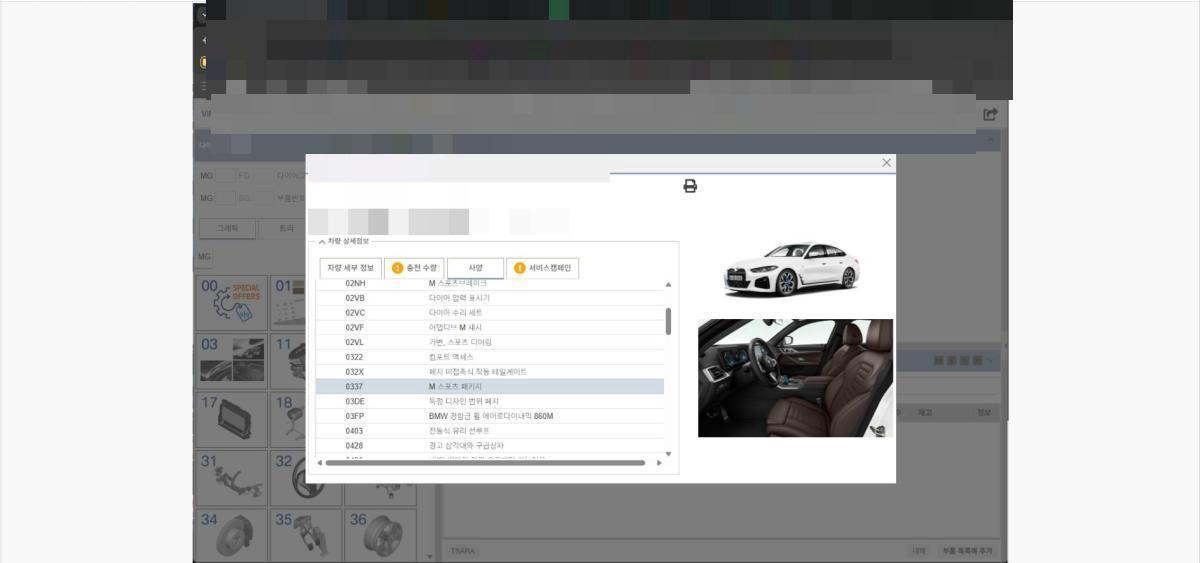The width and height of the screenshot is (1200, 563).
Task: Collapse the 차량 상세정보 section
Action: [322, 241]
